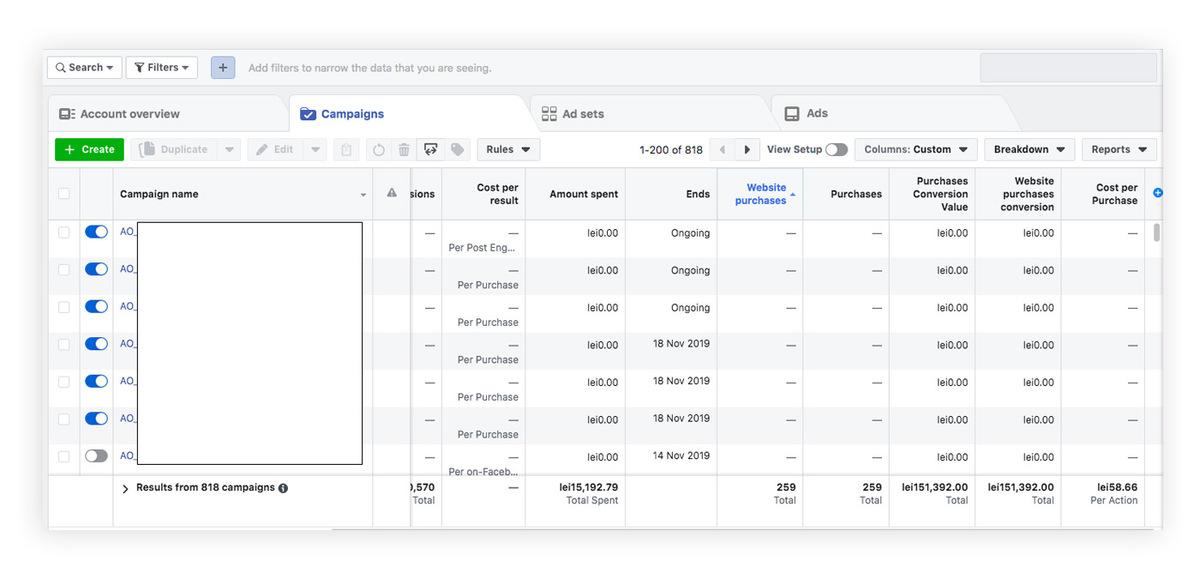
Task: Click the clipboard paste icon
Action: [x=346, y=150]
